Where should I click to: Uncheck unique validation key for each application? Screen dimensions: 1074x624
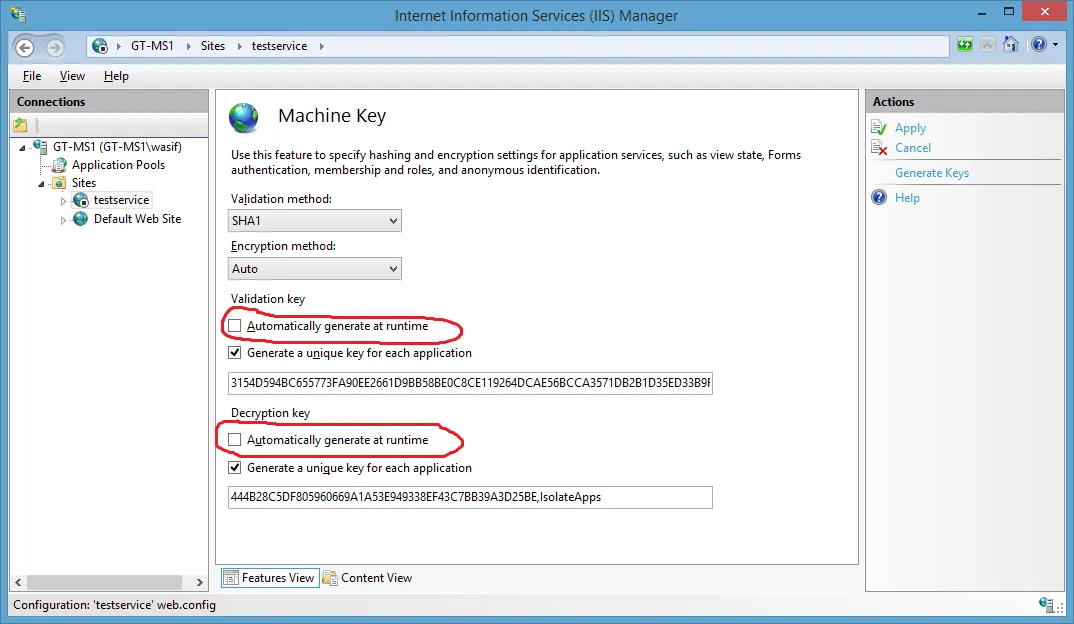[235, 353]
